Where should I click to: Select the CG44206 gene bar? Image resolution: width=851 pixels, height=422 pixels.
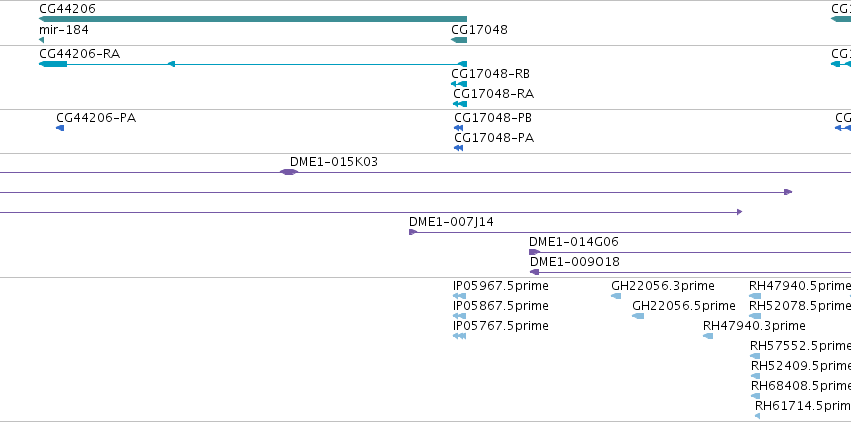coord(253,19)
